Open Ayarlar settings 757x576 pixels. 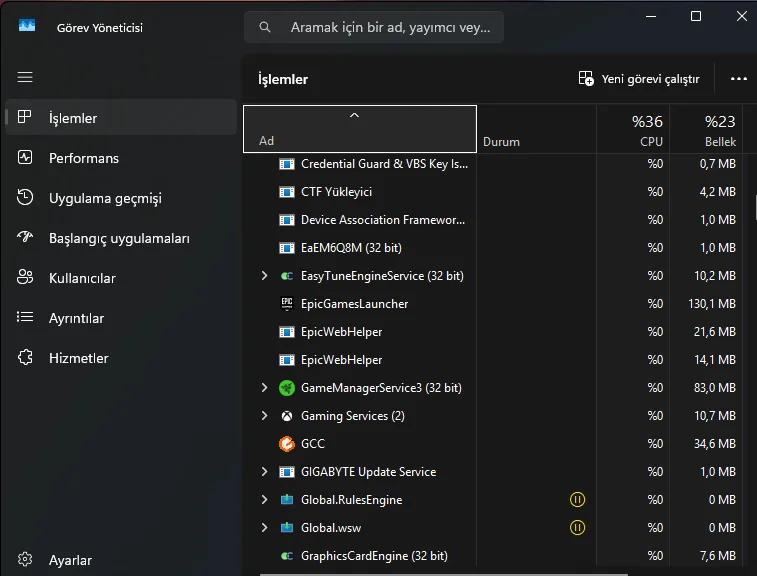coord(70,560)
